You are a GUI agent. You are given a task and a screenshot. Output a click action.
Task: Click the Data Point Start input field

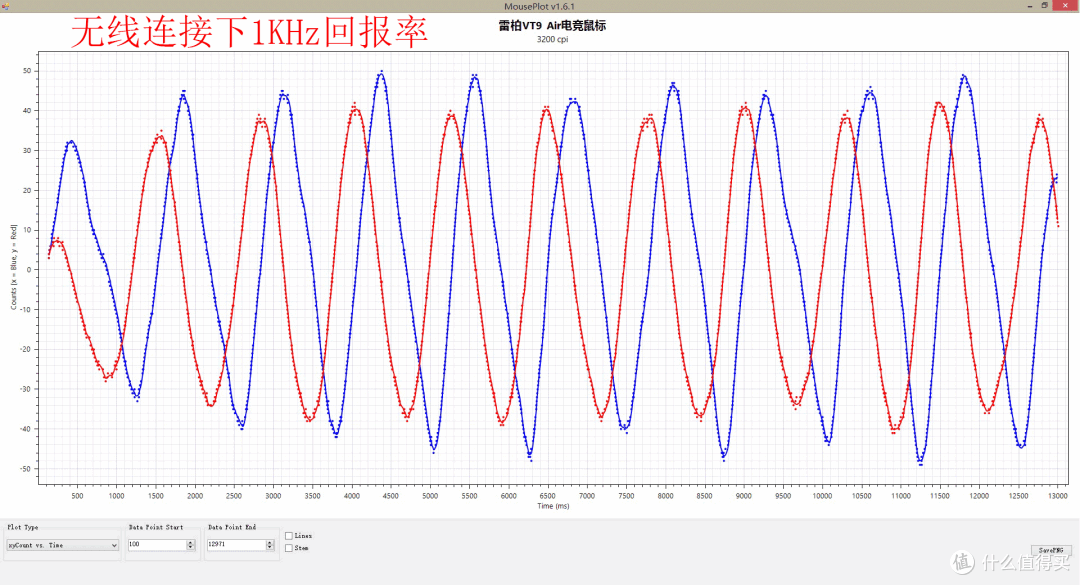[157, 544]
